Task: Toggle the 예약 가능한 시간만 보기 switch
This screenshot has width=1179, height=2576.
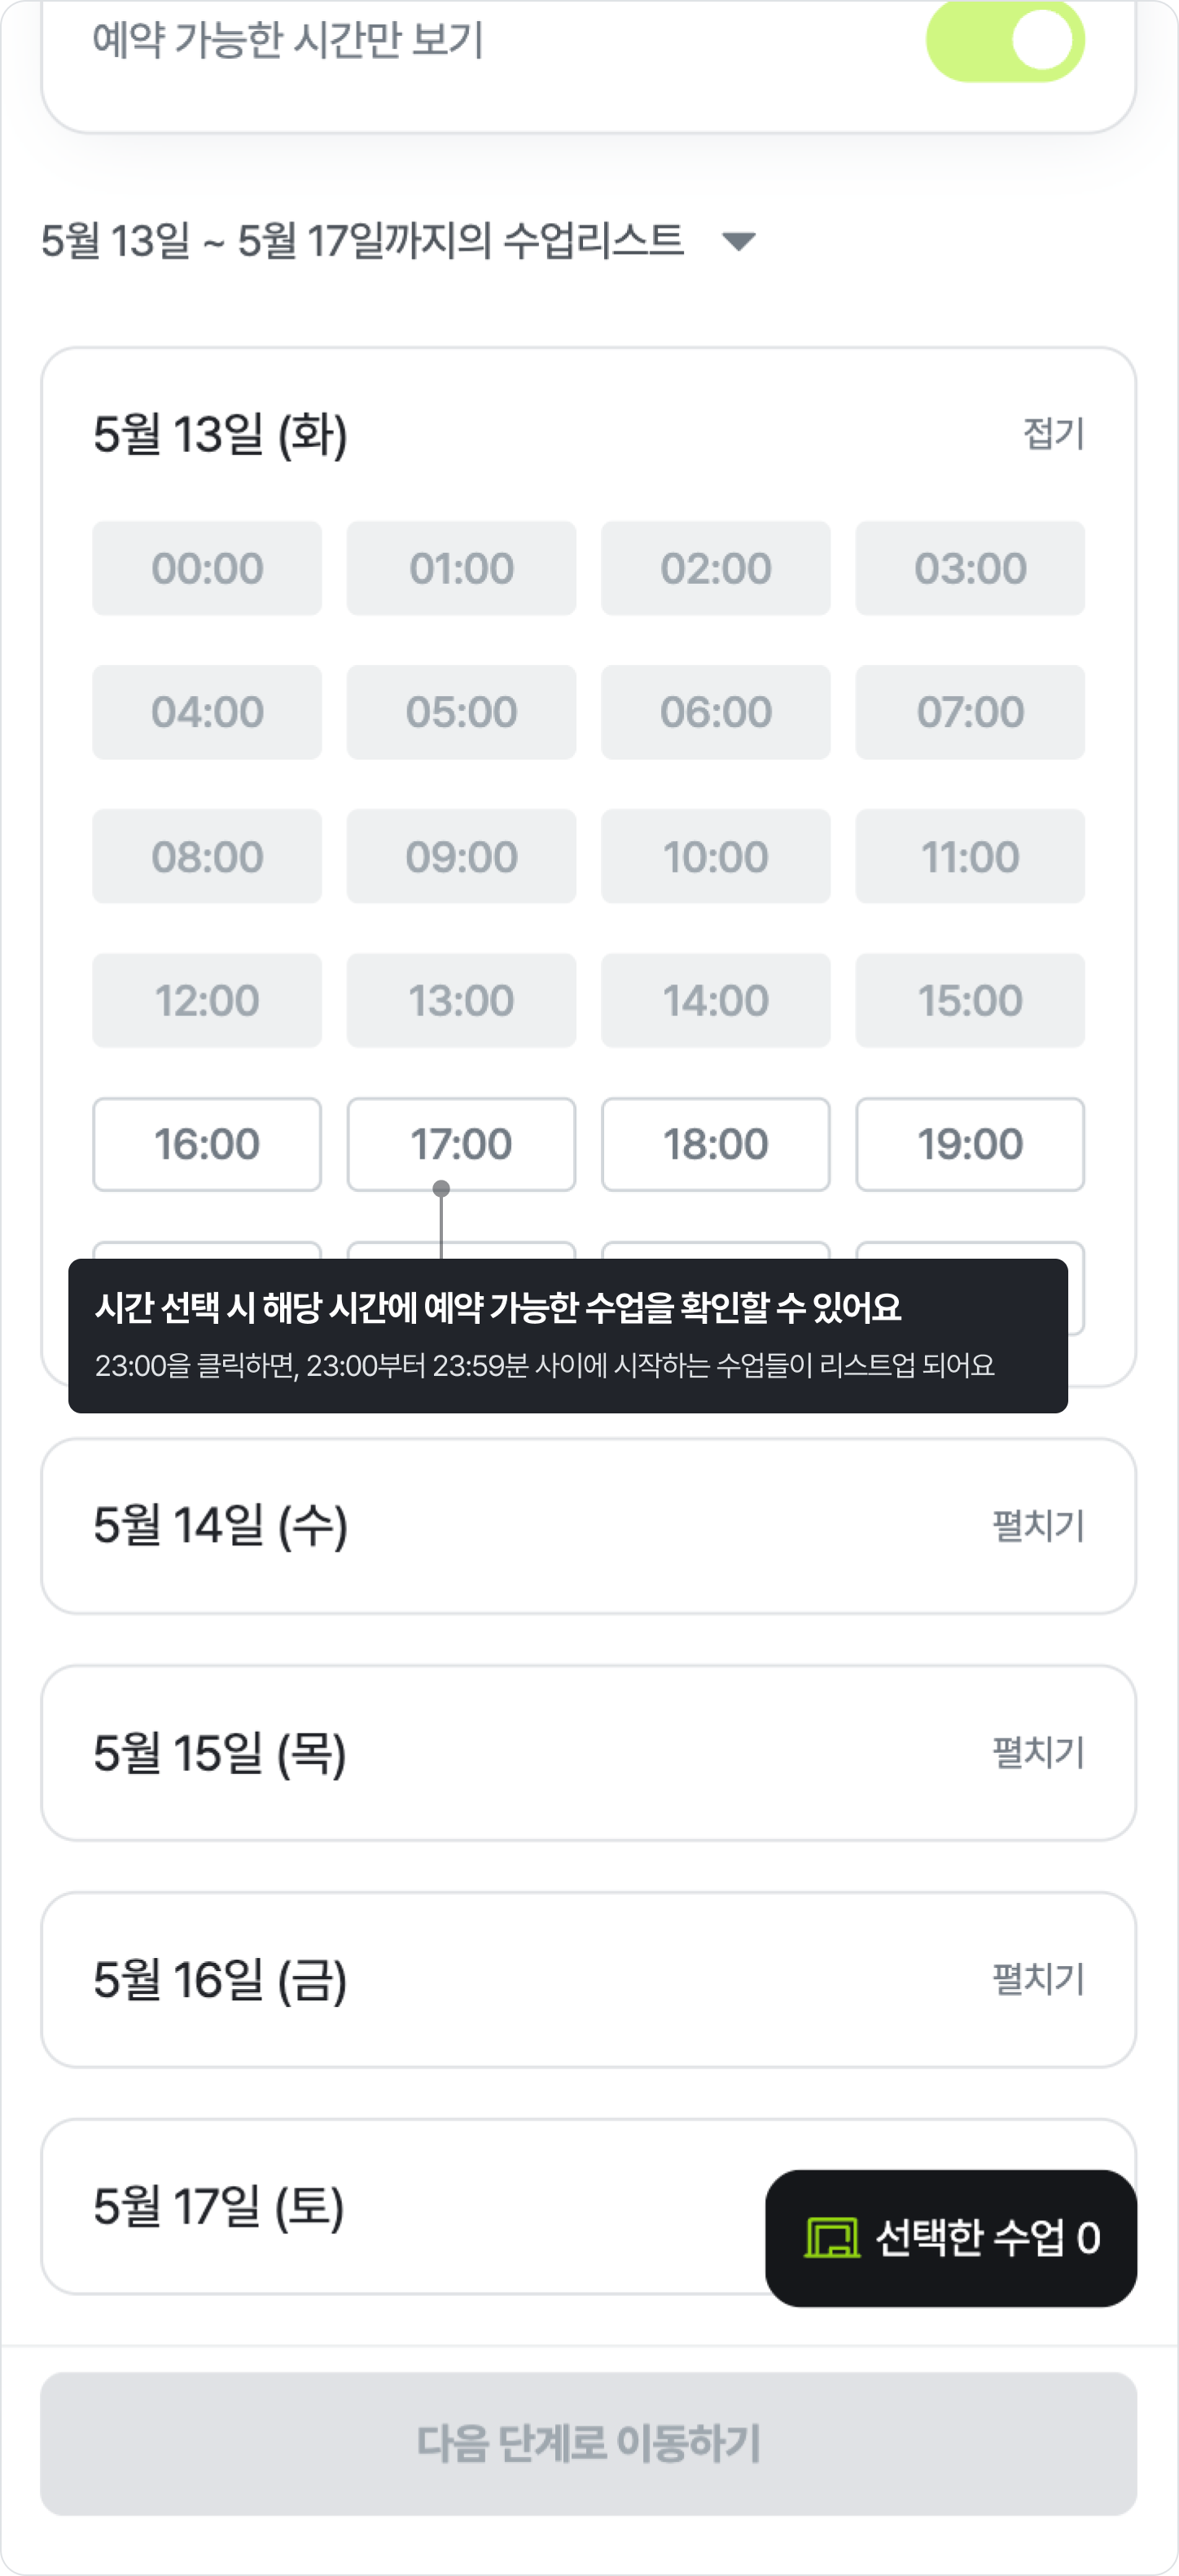Action: pos(1005,41)
